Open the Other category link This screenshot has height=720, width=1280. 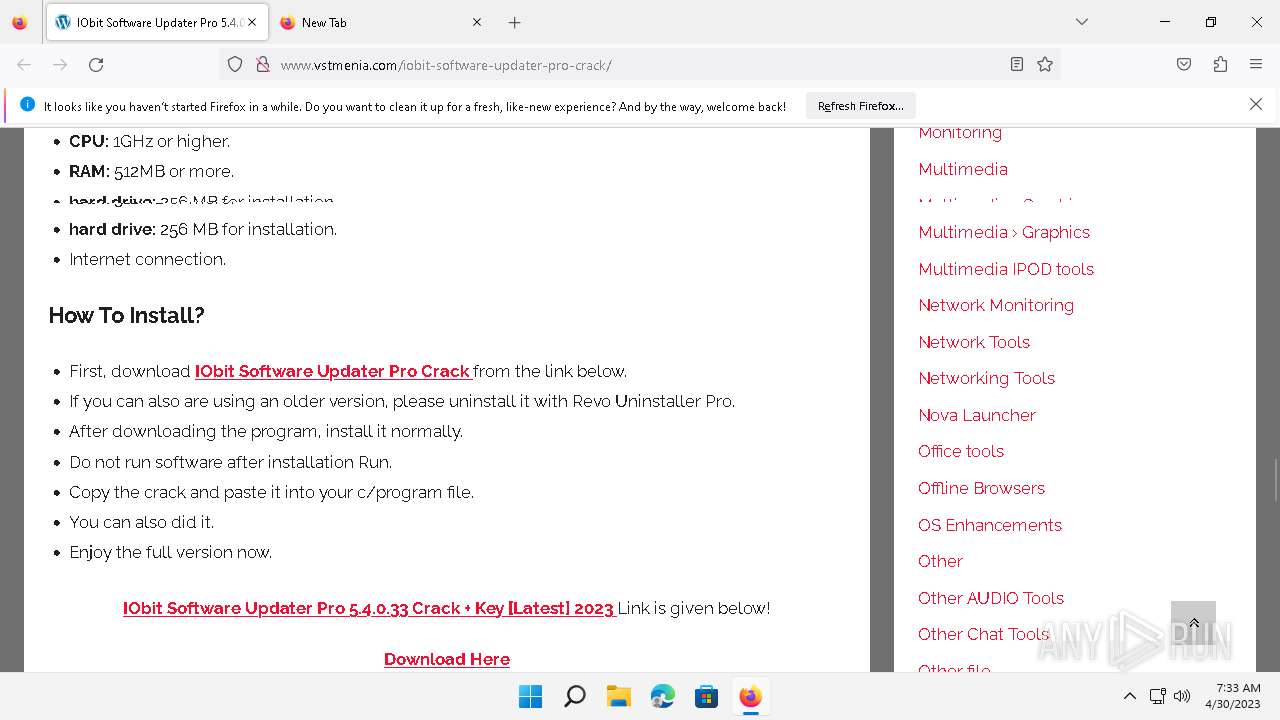click(940, 561)
